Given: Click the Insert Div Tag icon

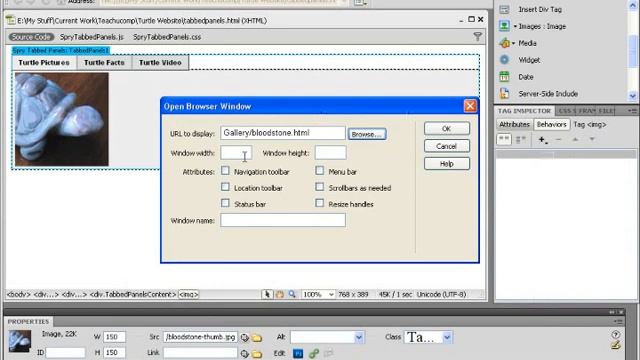Looking at the screenshot, I should click(x=504, y=9).
